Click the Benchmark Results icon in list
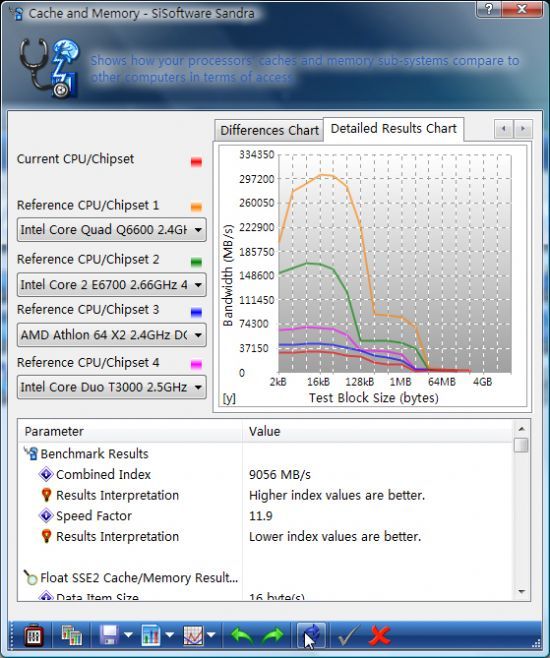The height and width of the screenshot is (658, 550). [31, 453]
